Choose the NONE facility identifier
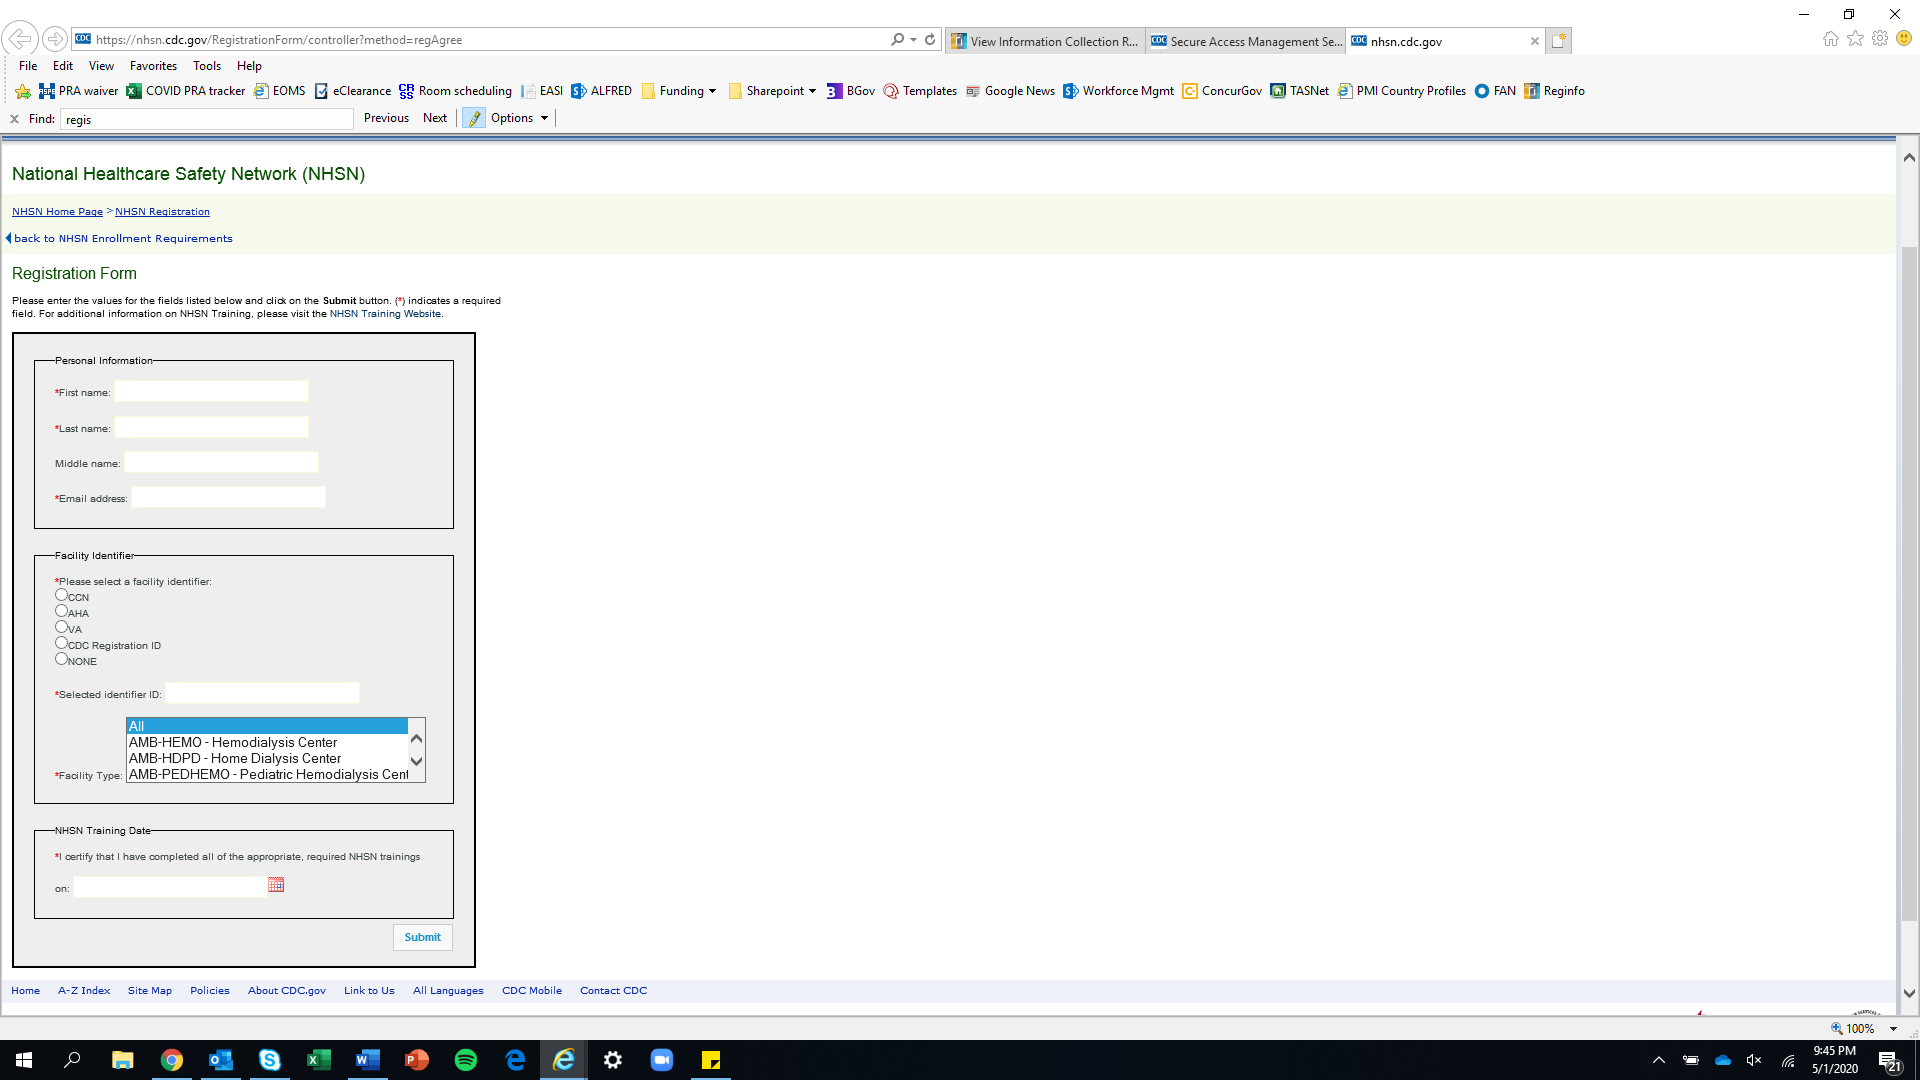 pyautogui.click(x=62, y=659)
